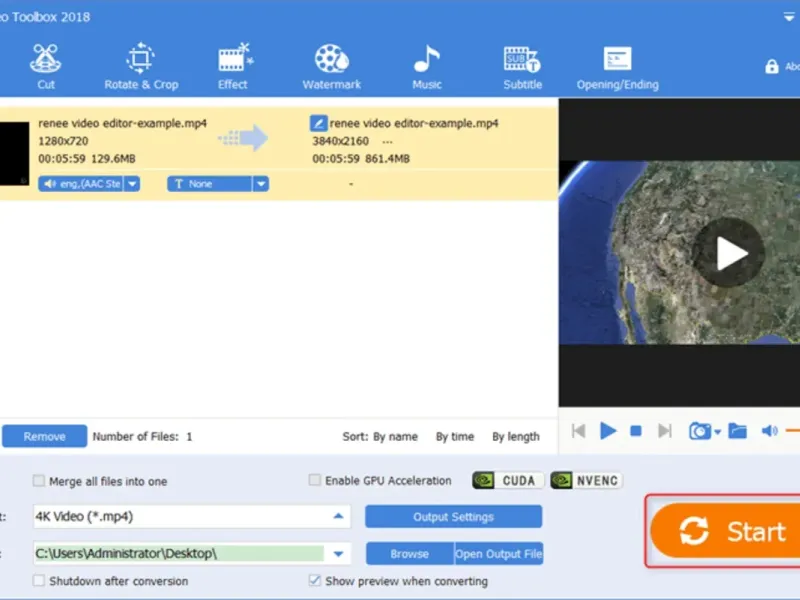
Task: Click the output folder path field
Action: click(x=179, y=554)
